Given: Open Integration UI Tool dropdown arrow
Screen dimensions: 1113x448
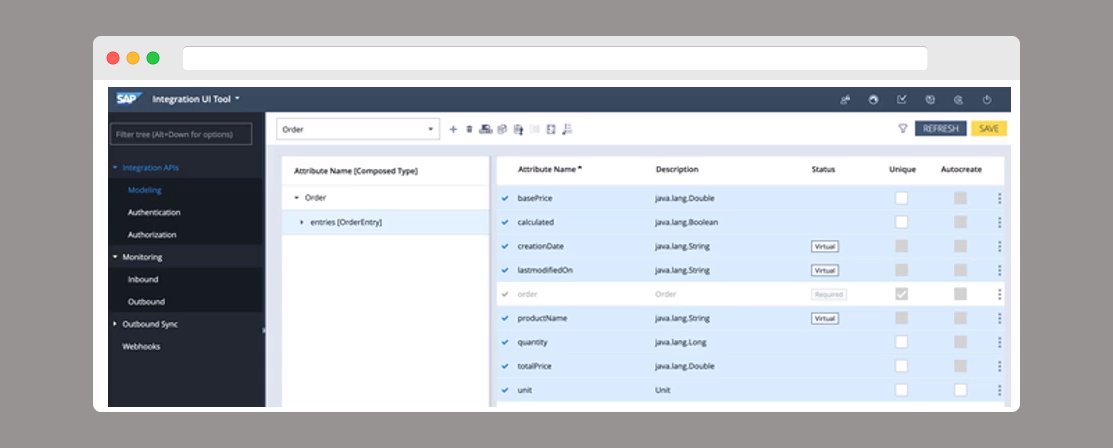Looking at the screenshot, I should [x=238, y=99].
